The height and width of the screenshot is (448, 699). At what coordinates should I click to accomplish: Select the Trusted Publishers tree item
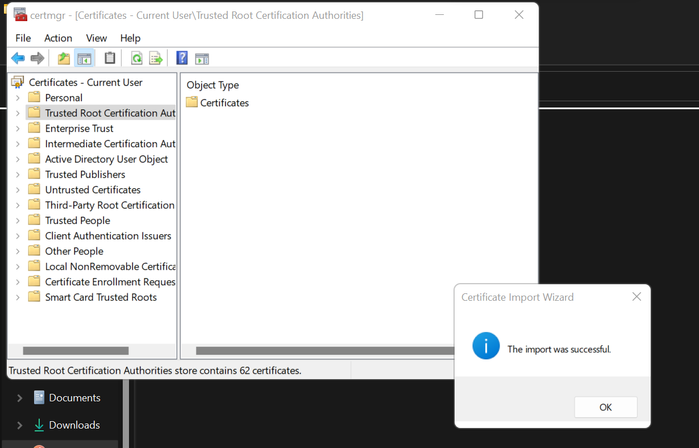pos(85,174)
